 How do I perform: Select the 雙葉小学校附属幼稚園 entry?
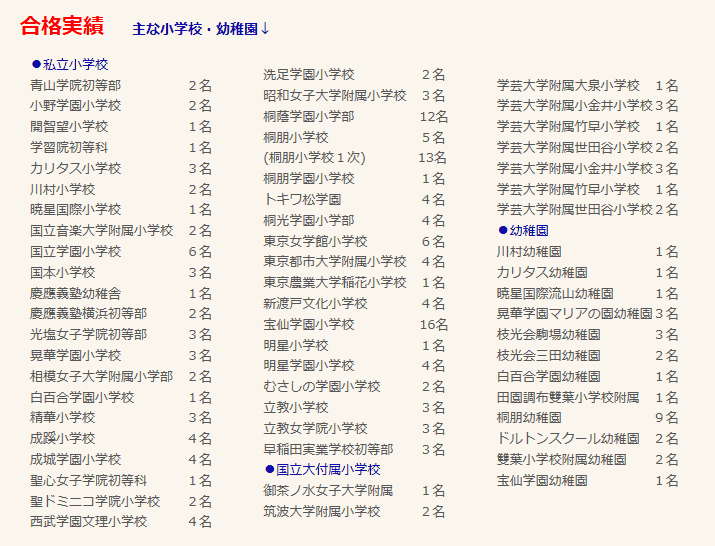coord(561,459)
